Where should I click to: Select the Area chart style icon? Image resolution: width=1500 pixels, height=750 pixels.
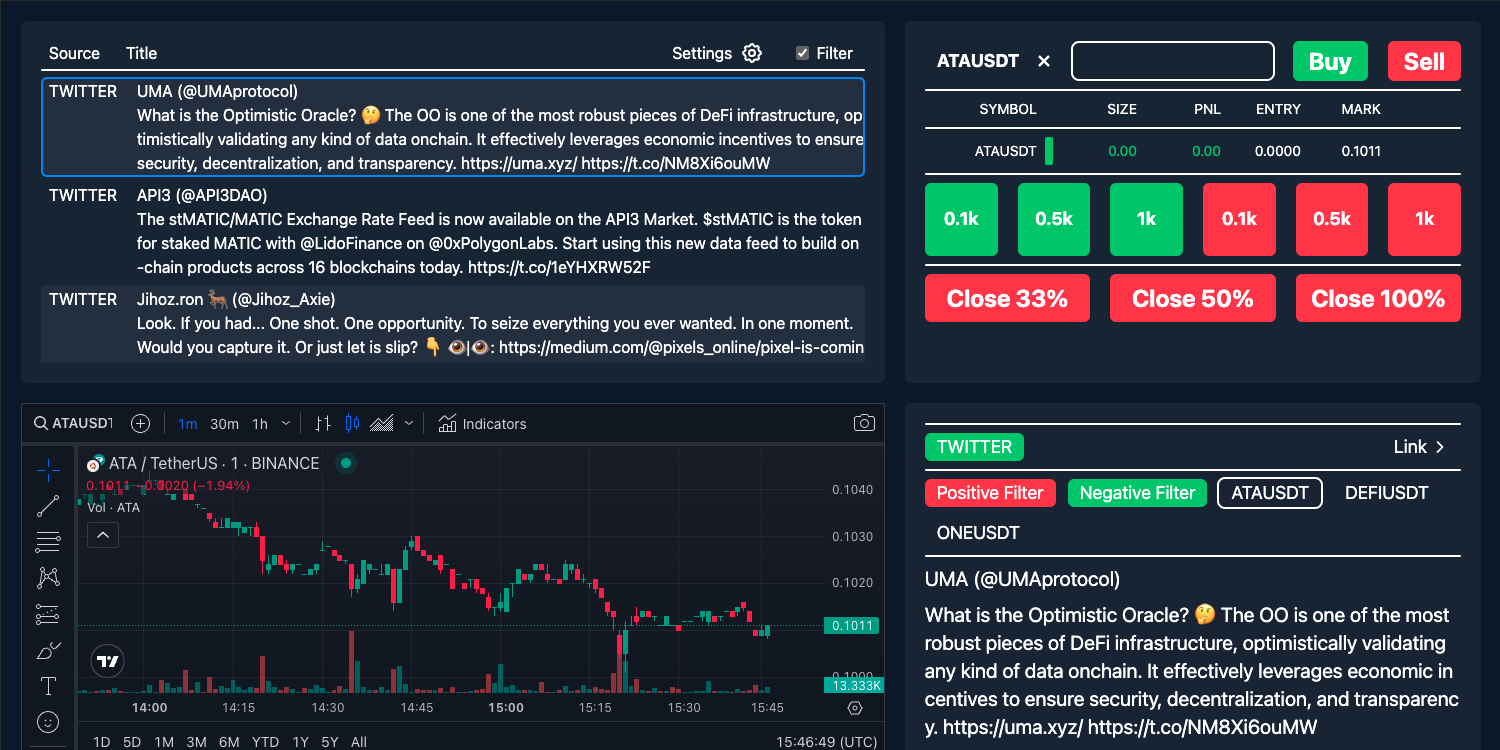click(382, 424)
